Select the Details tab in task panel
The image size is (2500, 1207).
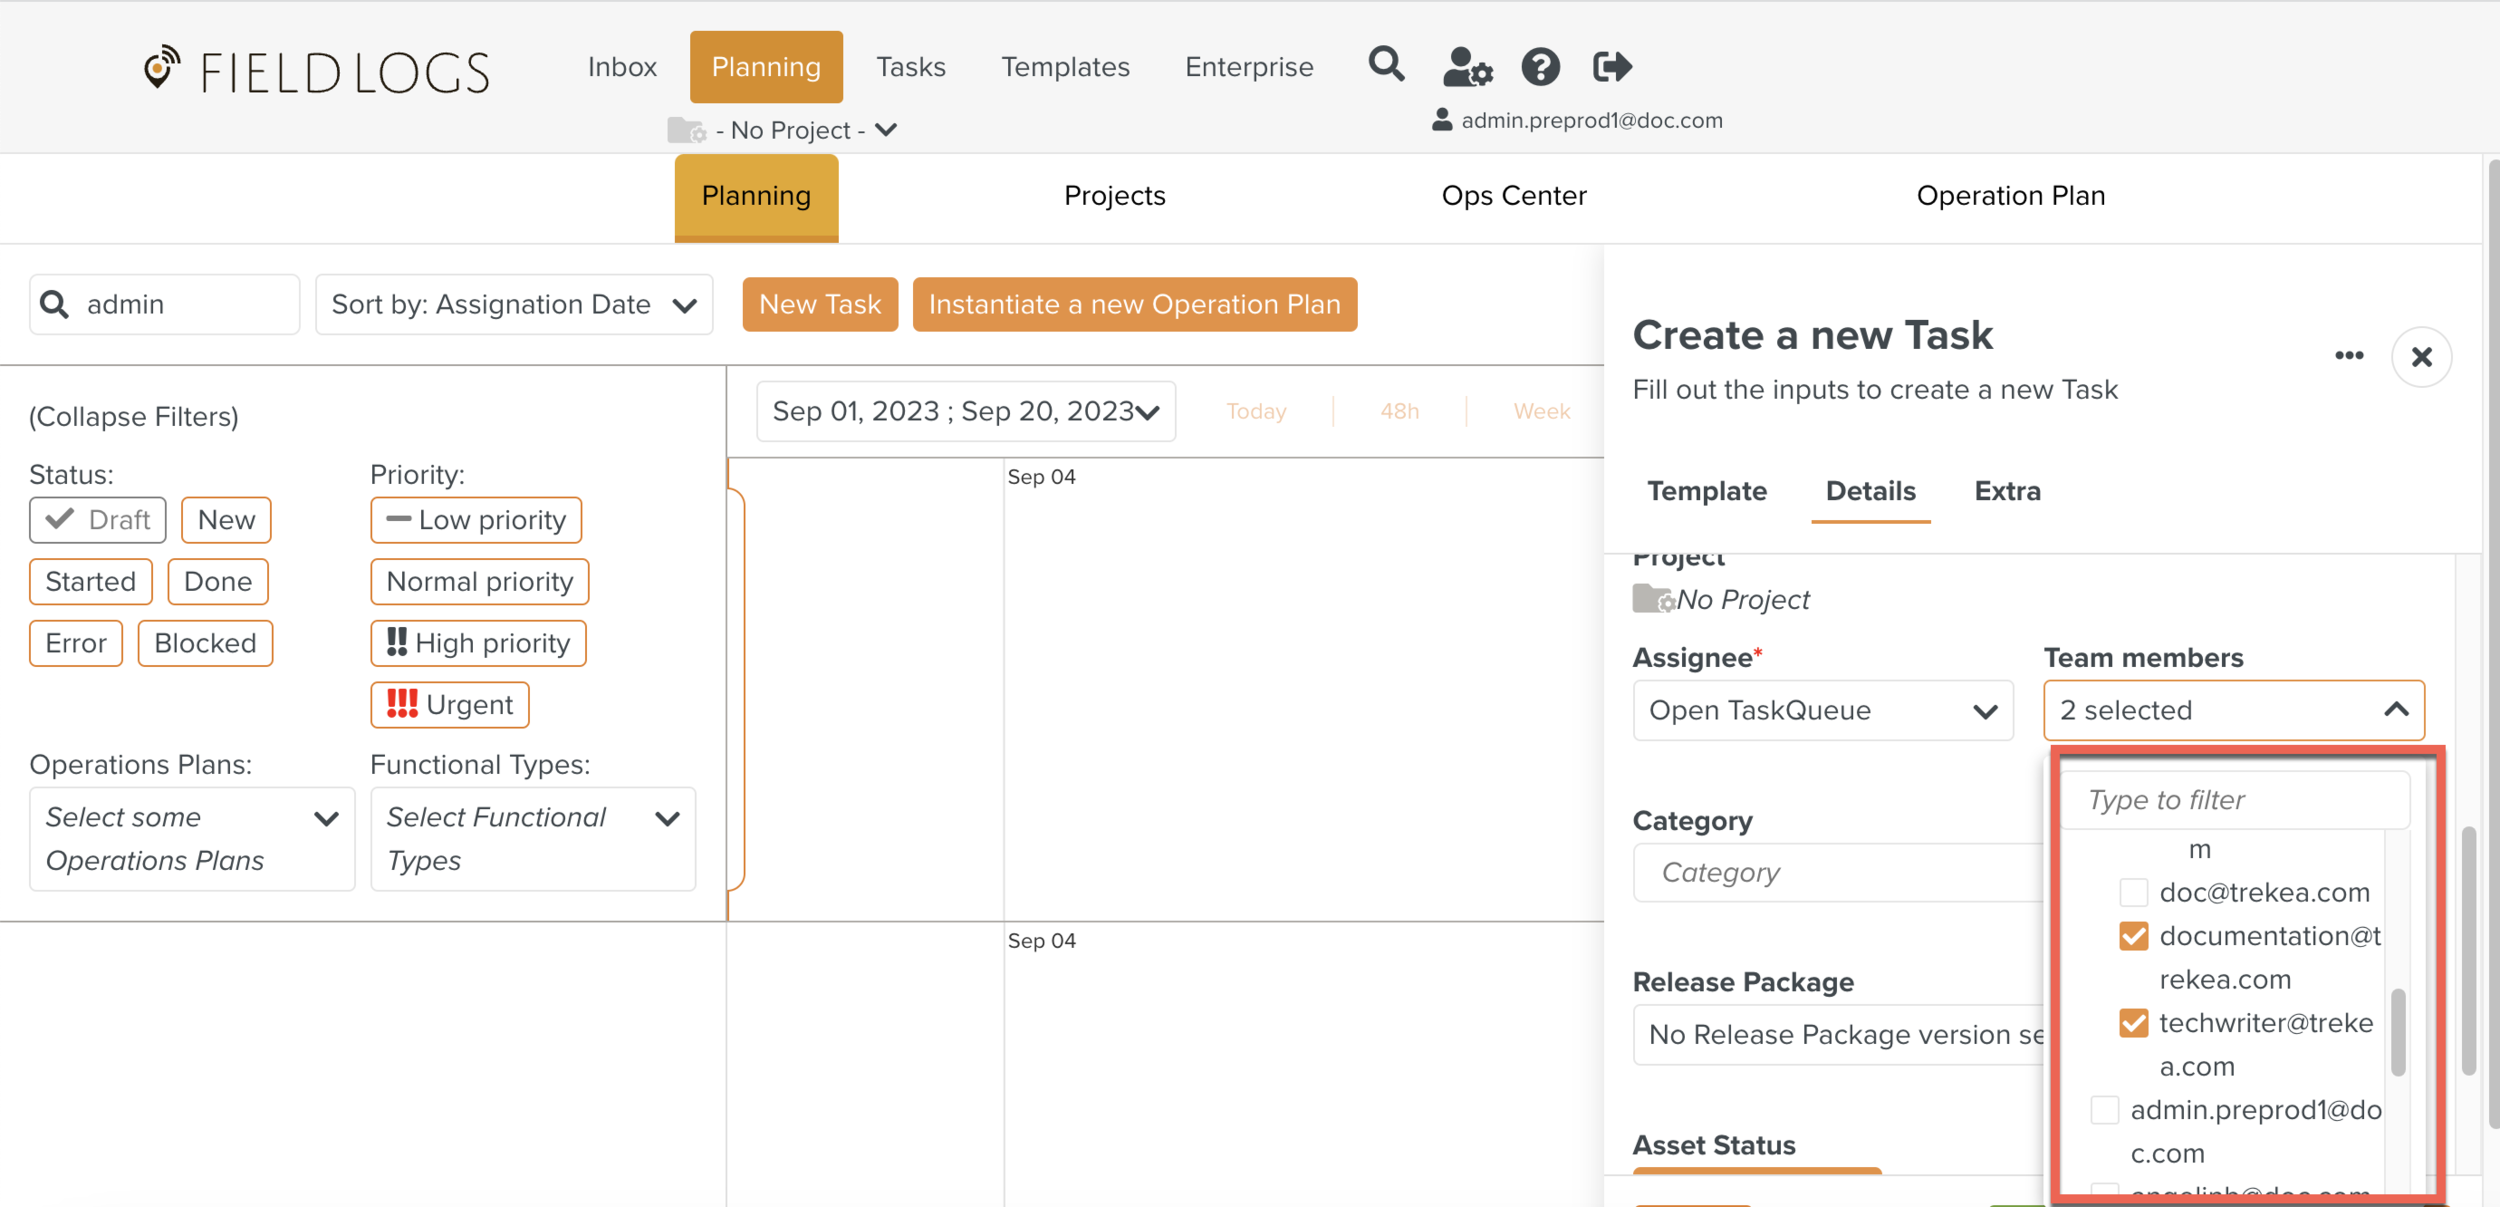(1870, 491)
